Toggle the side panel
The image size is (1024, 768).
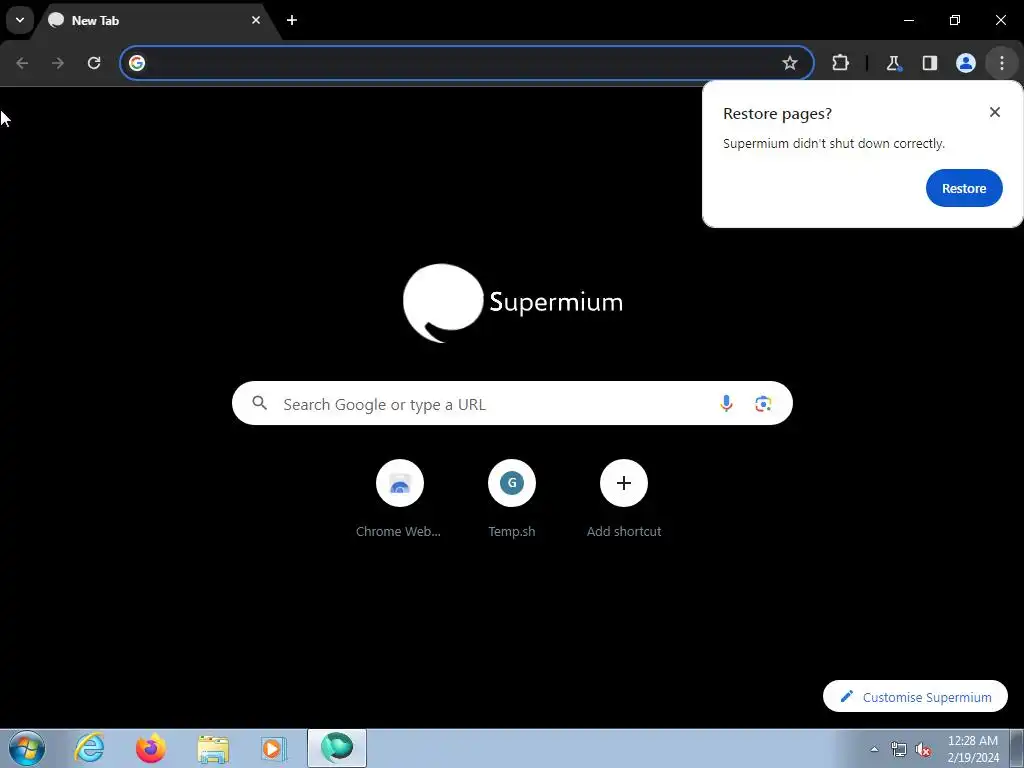click(929, 63)
